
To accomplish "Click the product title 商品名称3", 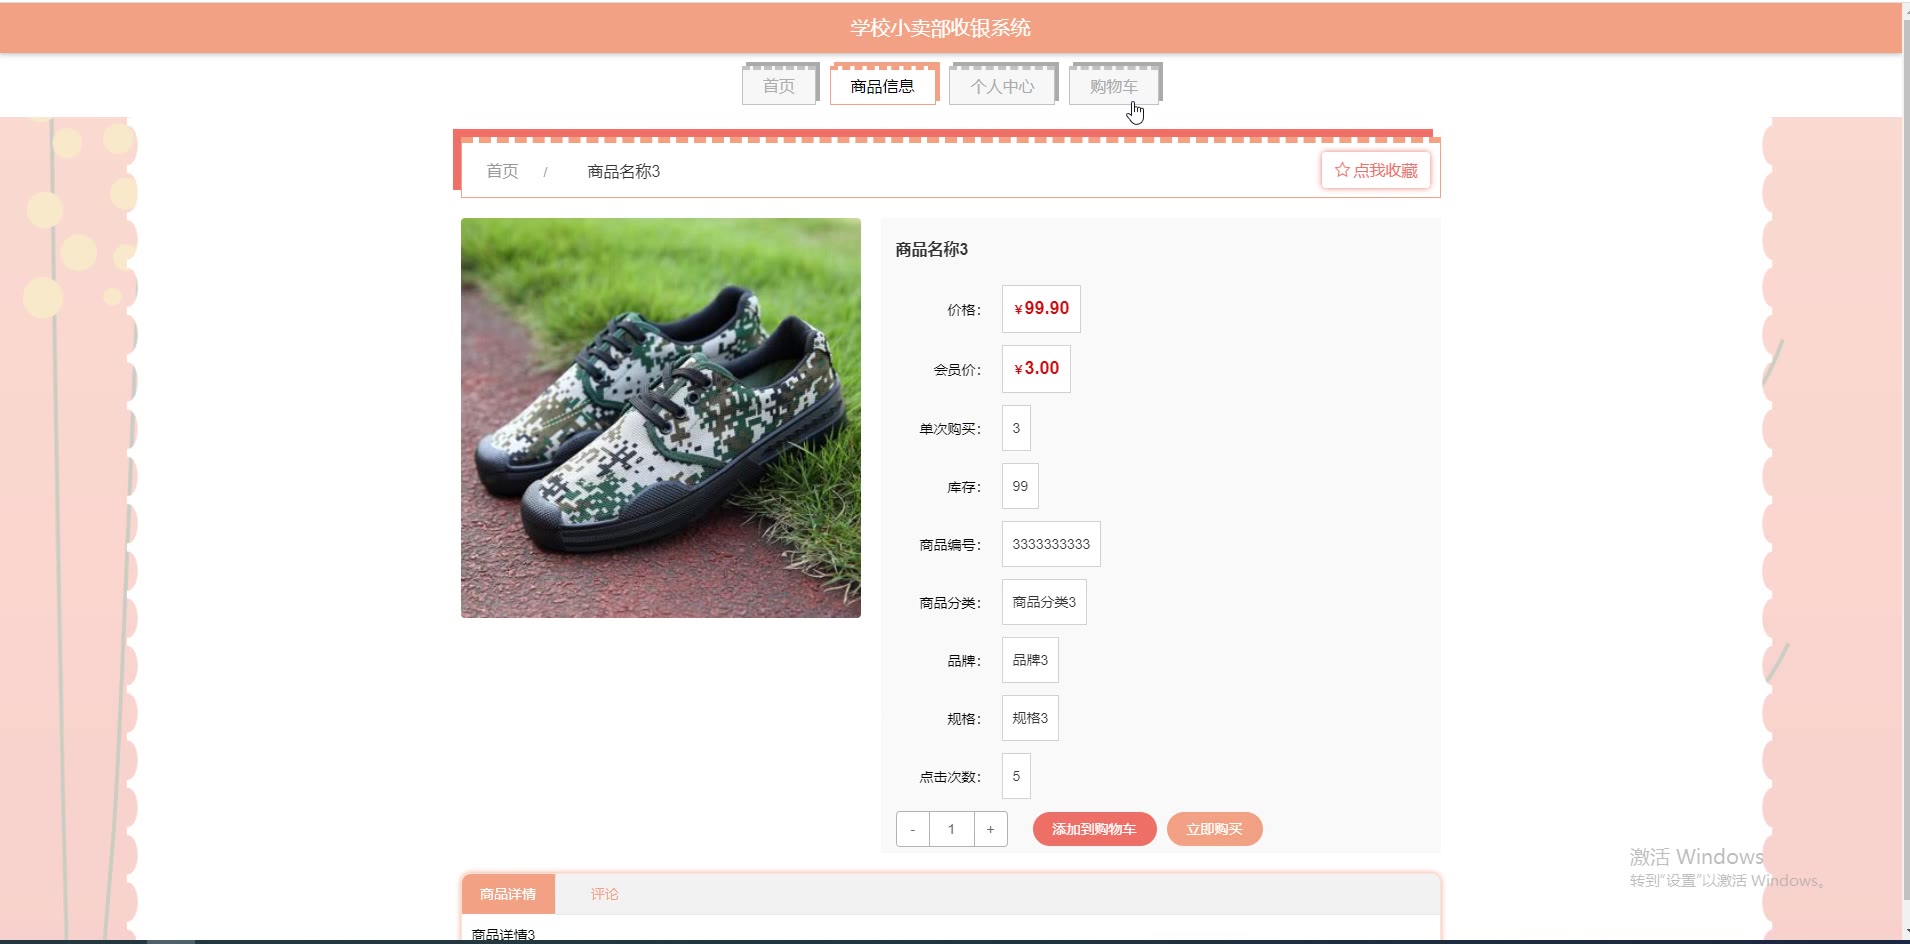I will click(x=931, y=249).
